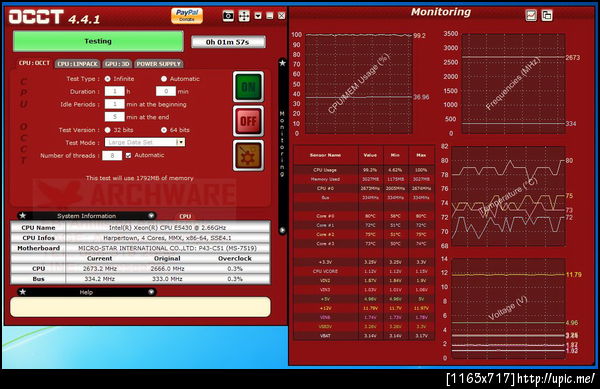The image size is (600, 389).
Task: Click the +5V sensor row
Action: 364,299
